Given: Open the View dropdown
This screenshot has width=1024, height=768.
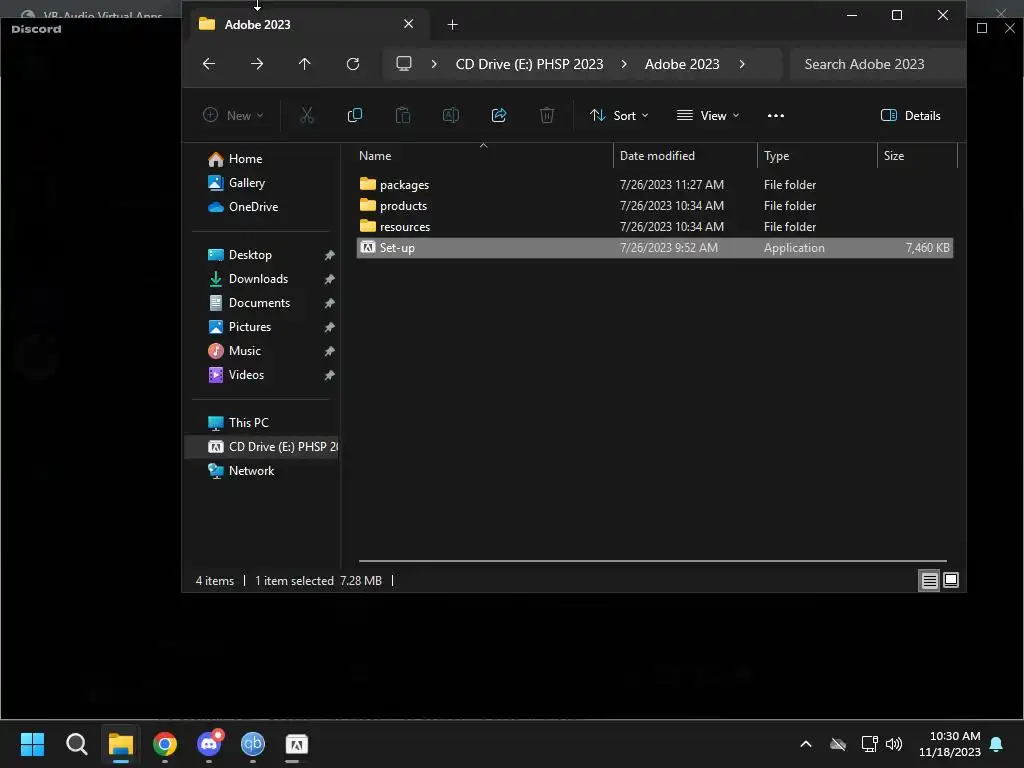Looking at the screenshot, I should 708,116.
